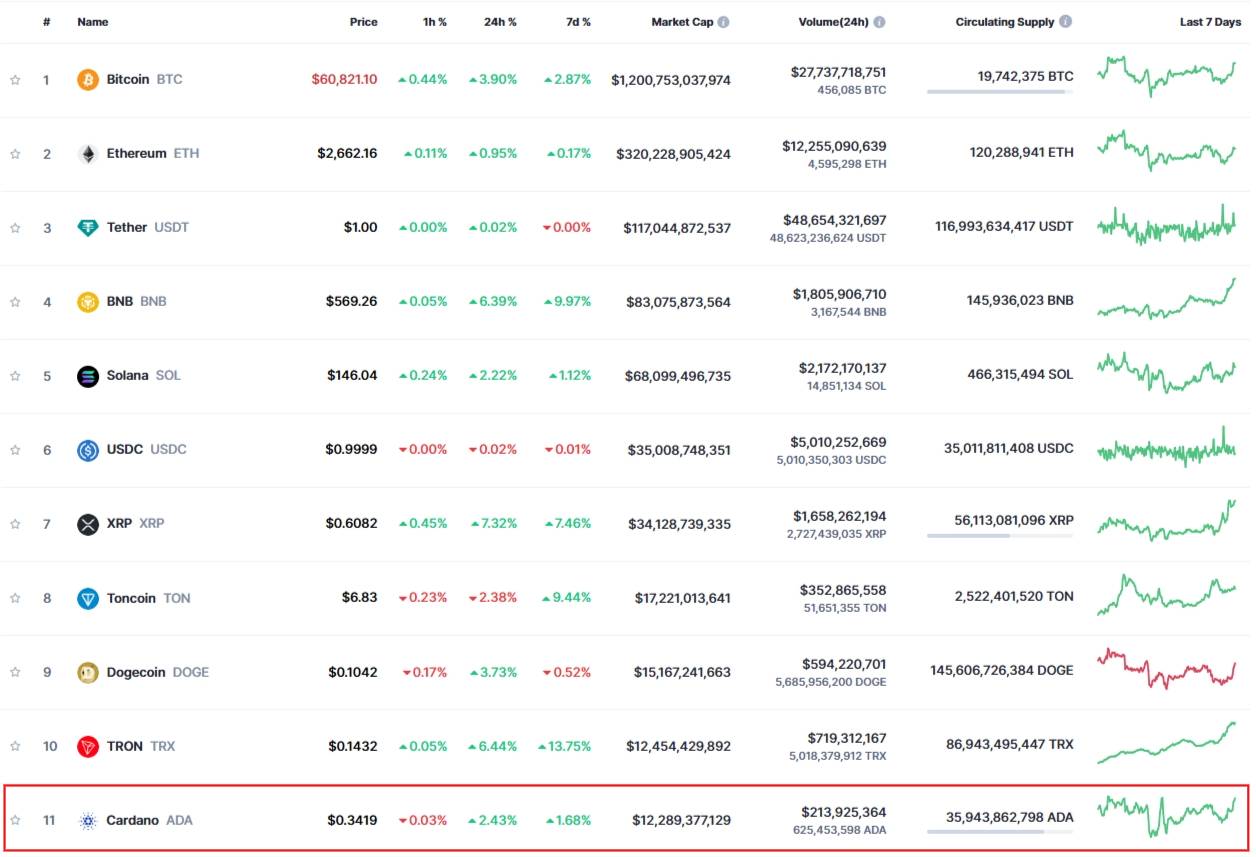Click USDC market cap $35,008,748,351
This screenshot has width=1256, height=857.
point(679,450)
